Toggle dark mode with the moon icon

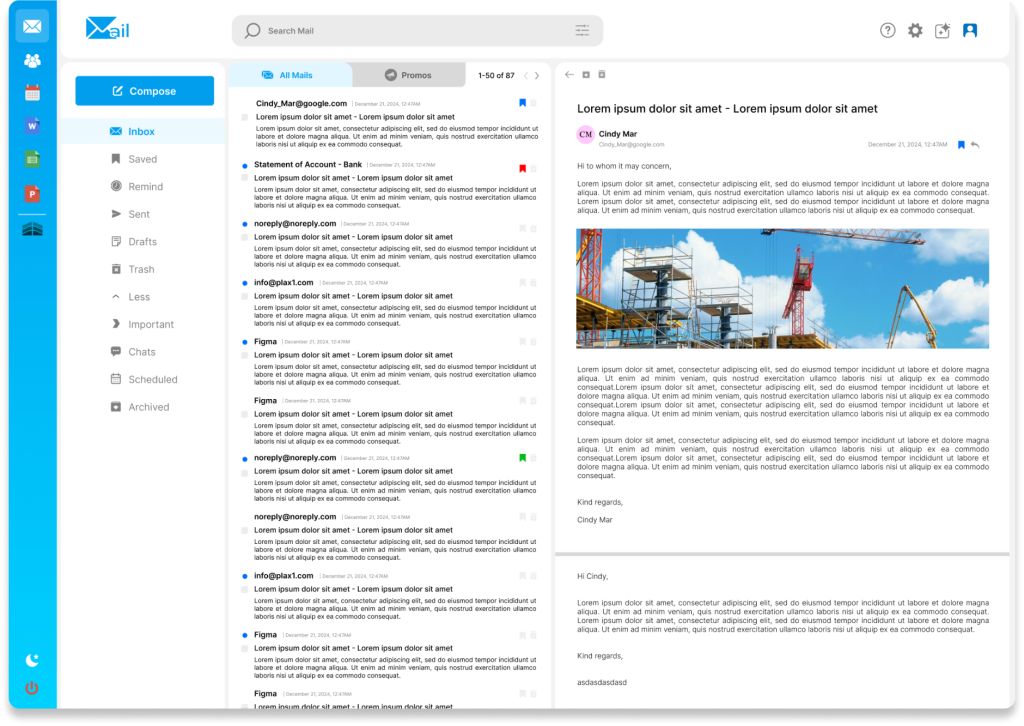point(32,659)
